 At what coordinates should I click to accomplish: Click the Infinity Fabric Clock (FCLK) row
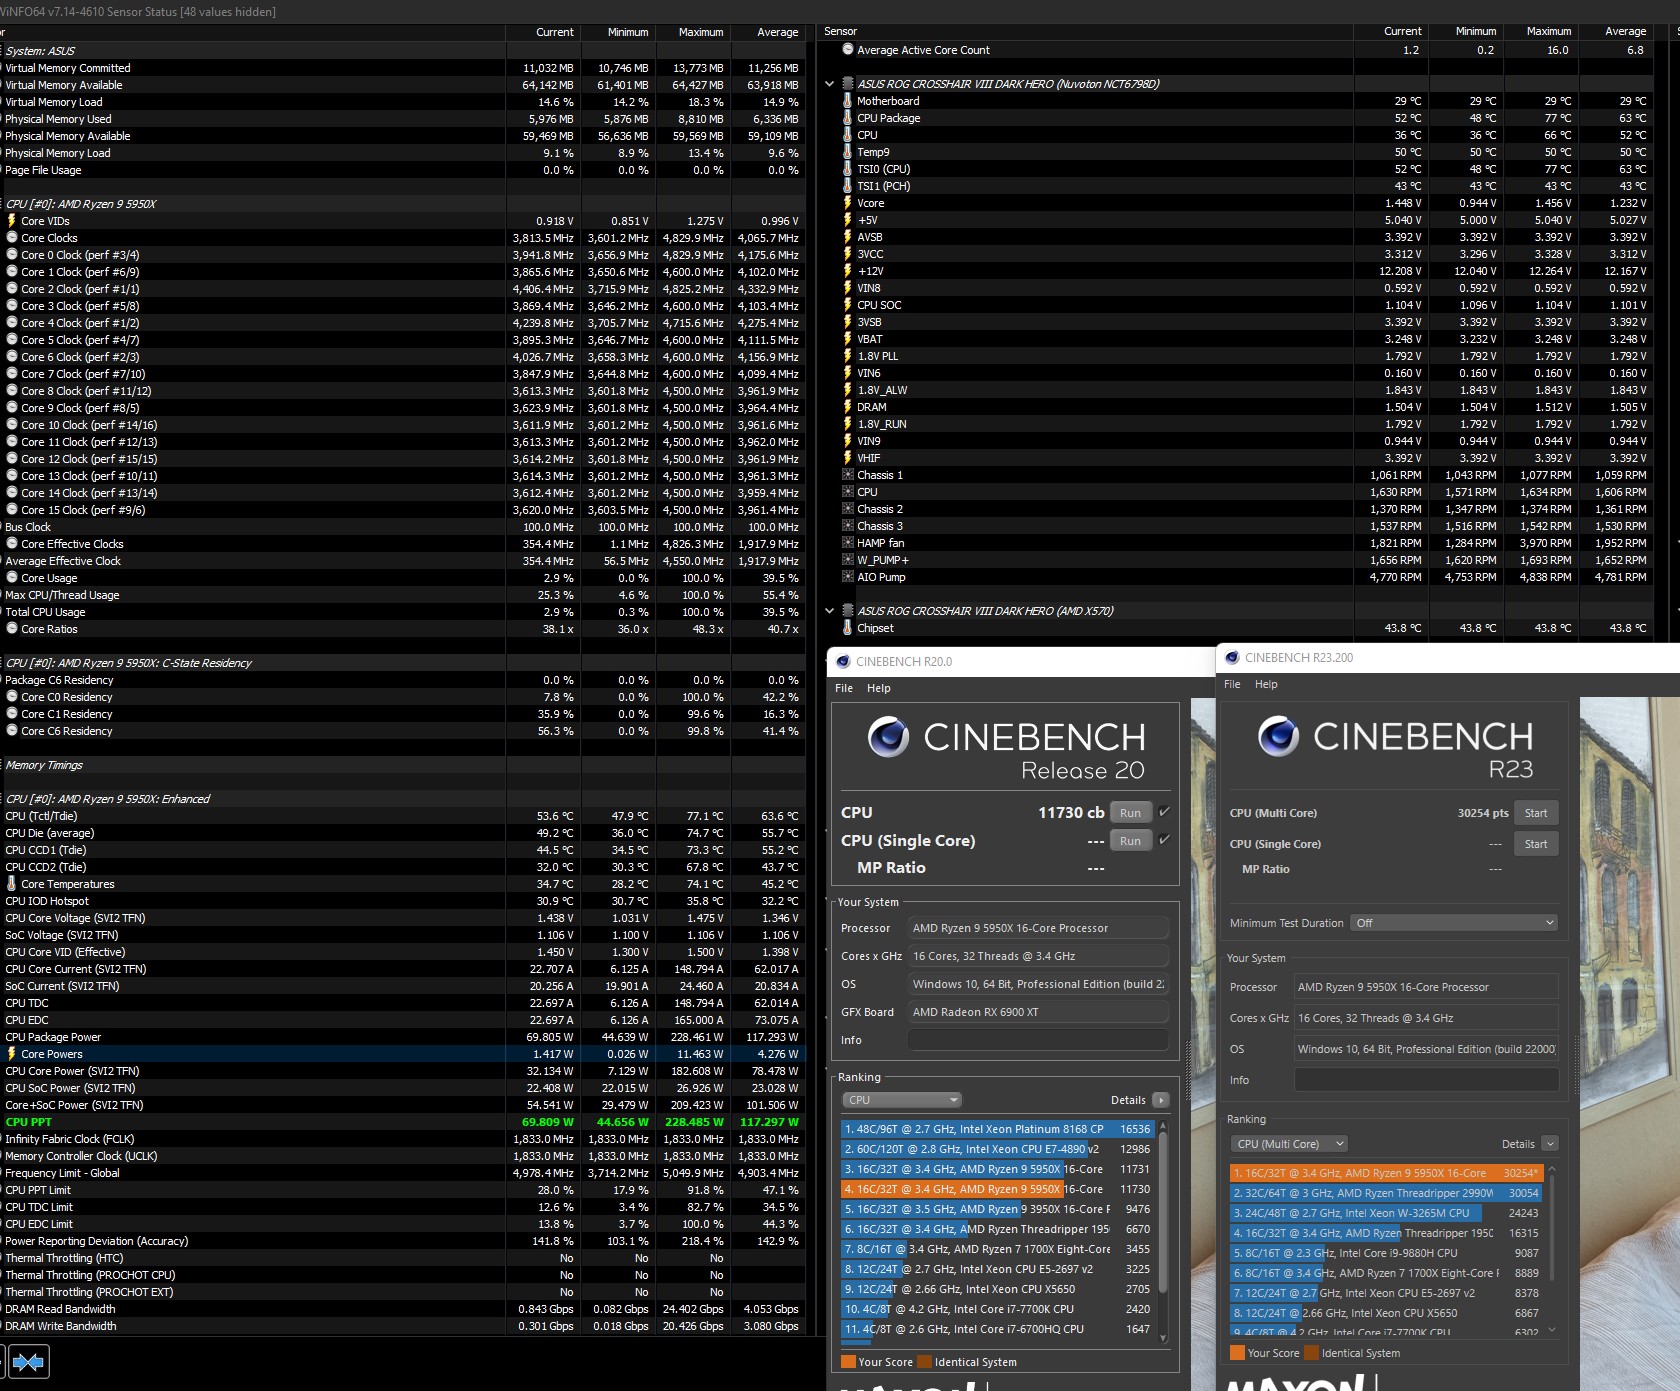(403, 1139)
